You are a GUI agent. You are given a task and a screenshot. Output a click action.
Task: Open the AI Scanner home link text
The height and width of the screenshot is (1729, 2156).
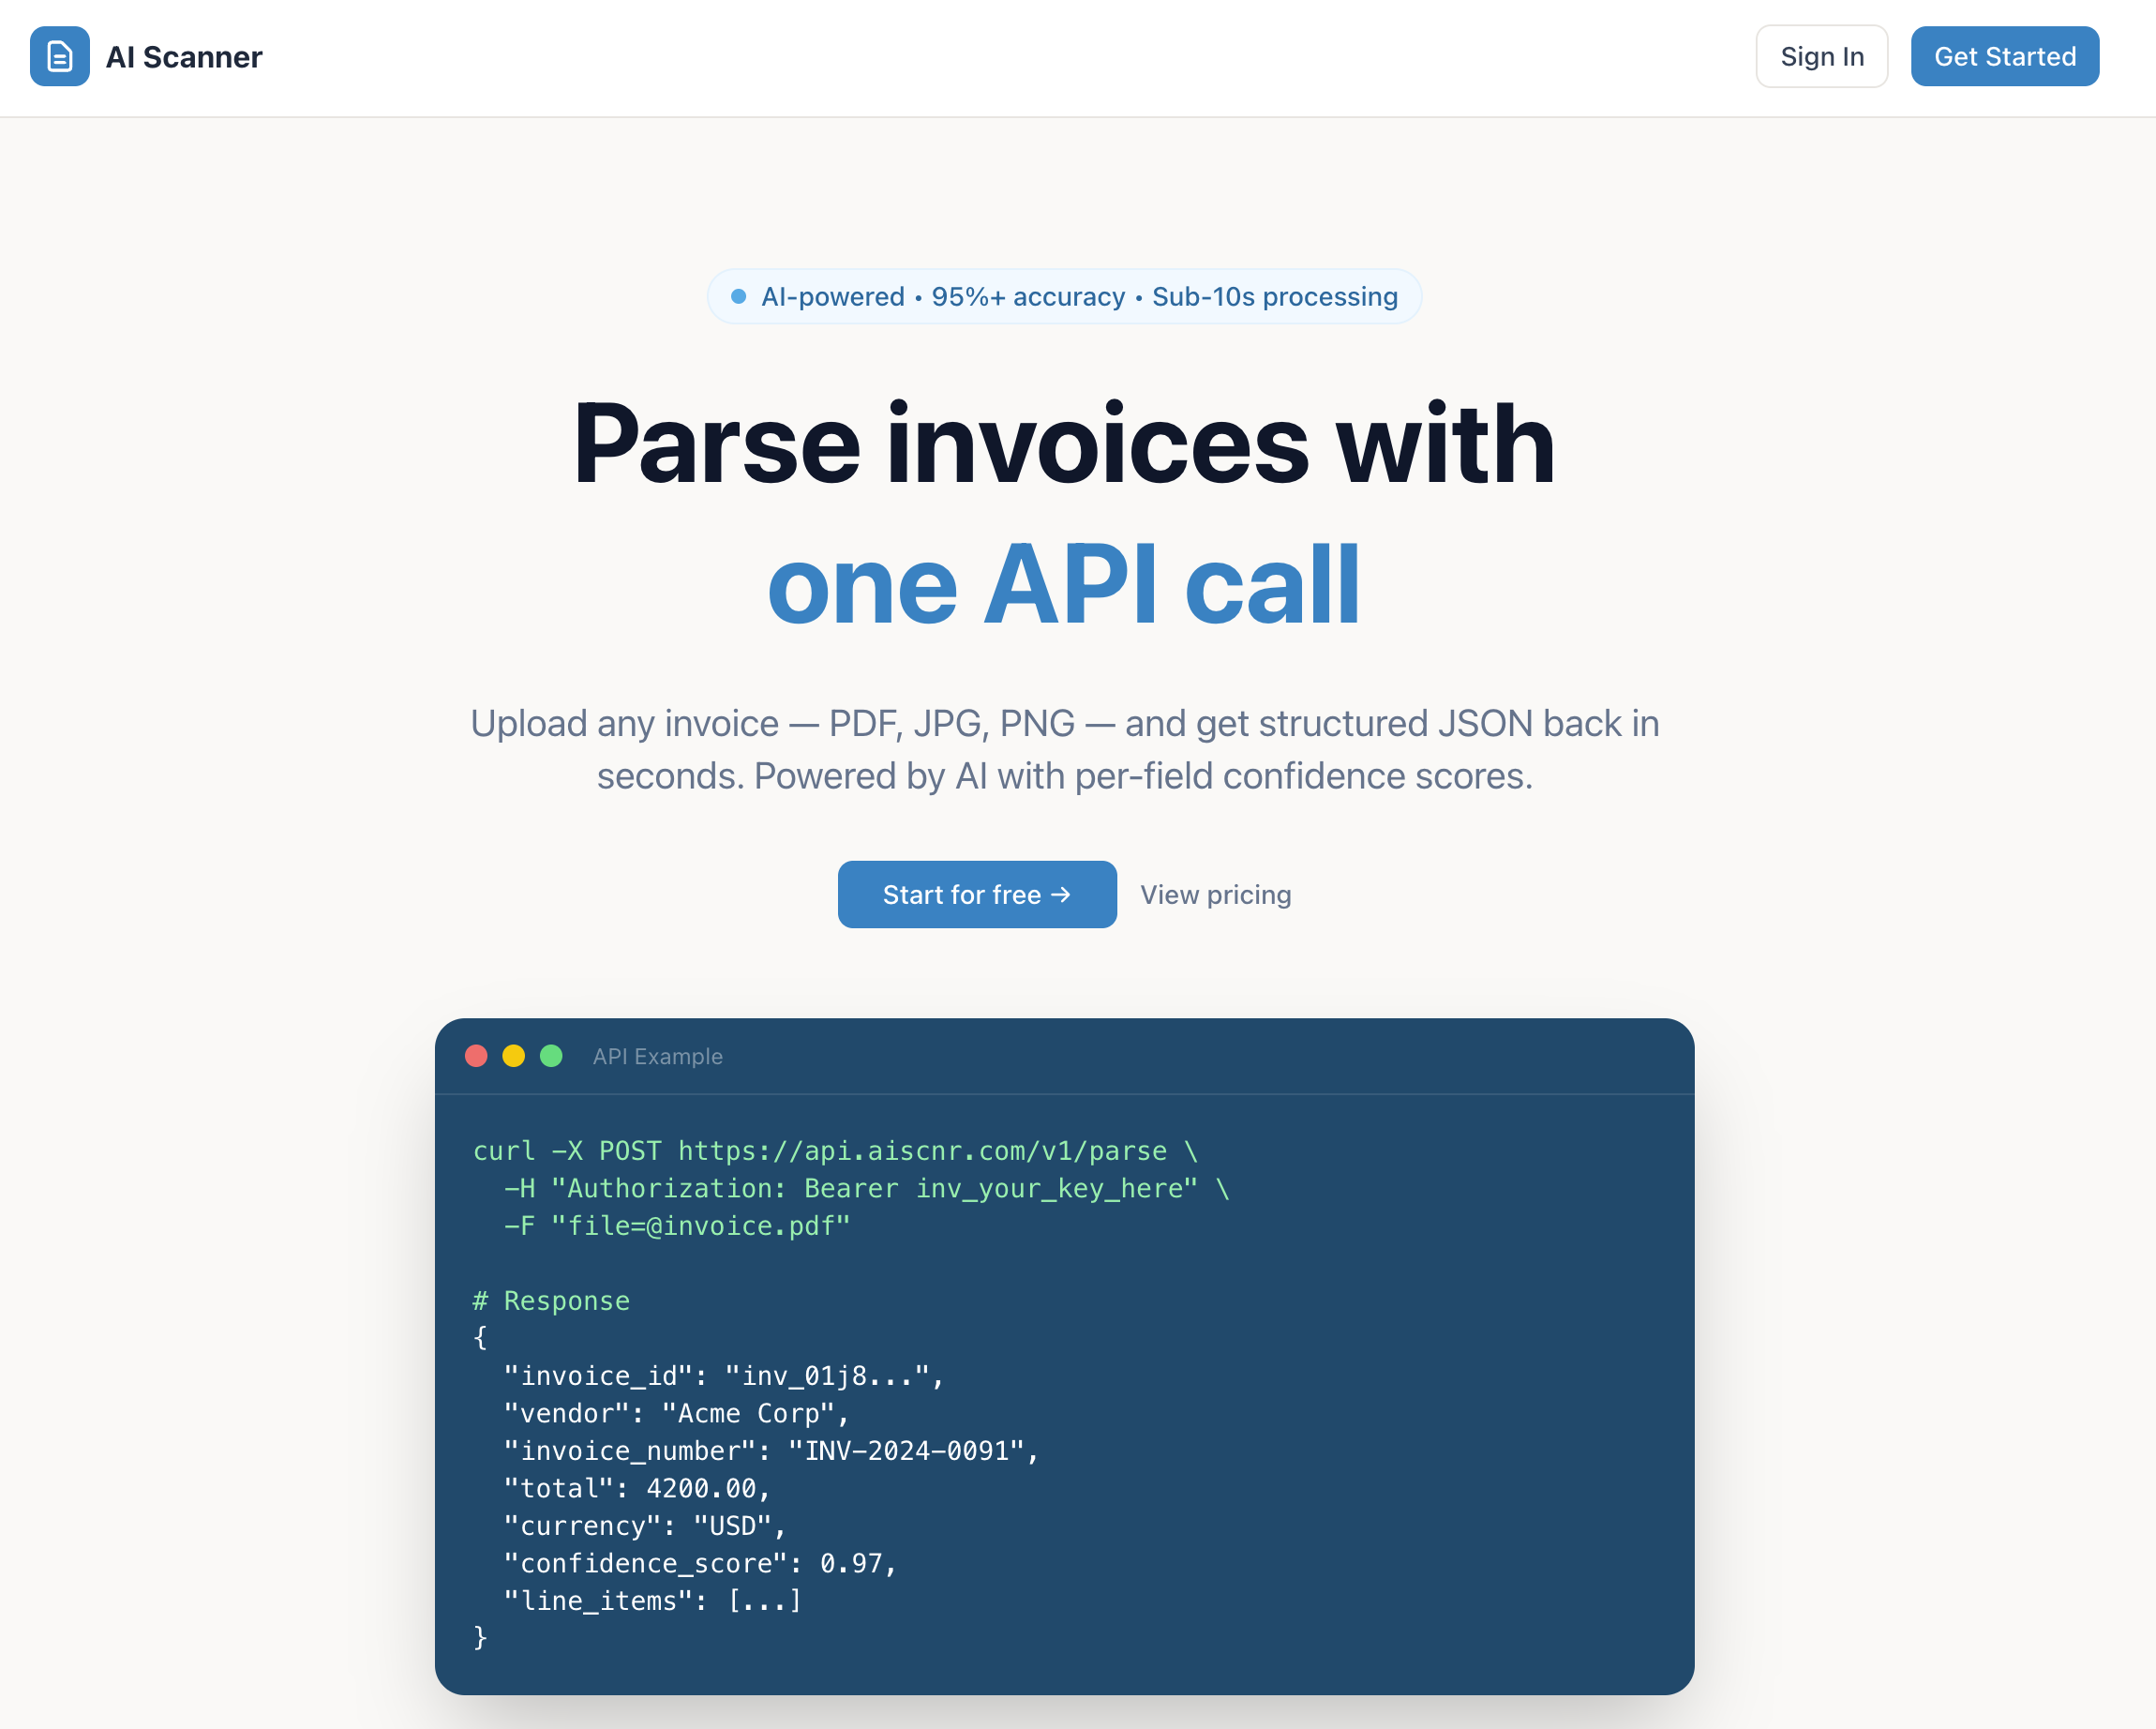pyautogui.click(x=184, y=57)
